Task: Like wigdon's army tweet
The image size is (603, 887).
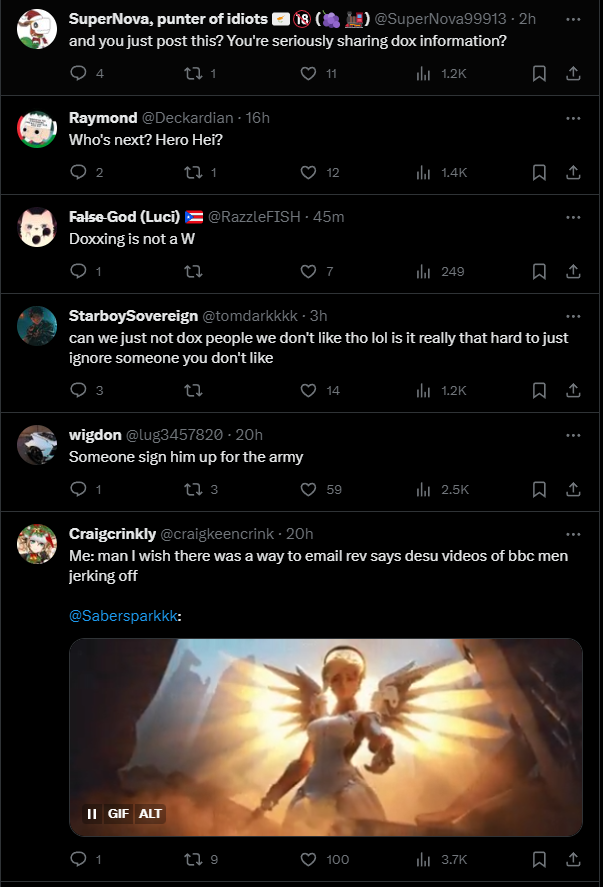Action: (x=309, y=489)
